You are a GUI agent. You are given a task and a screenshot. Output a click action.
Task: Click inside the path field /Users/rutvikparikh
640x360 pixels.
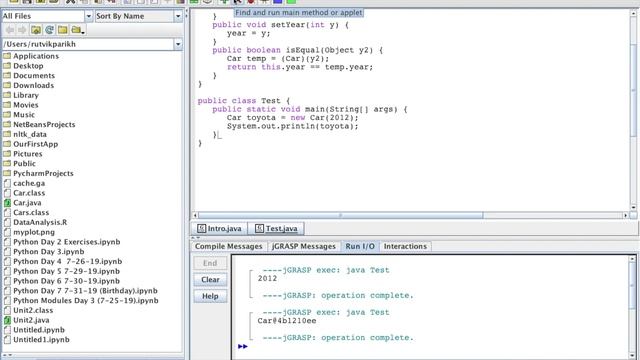[87, 44]
